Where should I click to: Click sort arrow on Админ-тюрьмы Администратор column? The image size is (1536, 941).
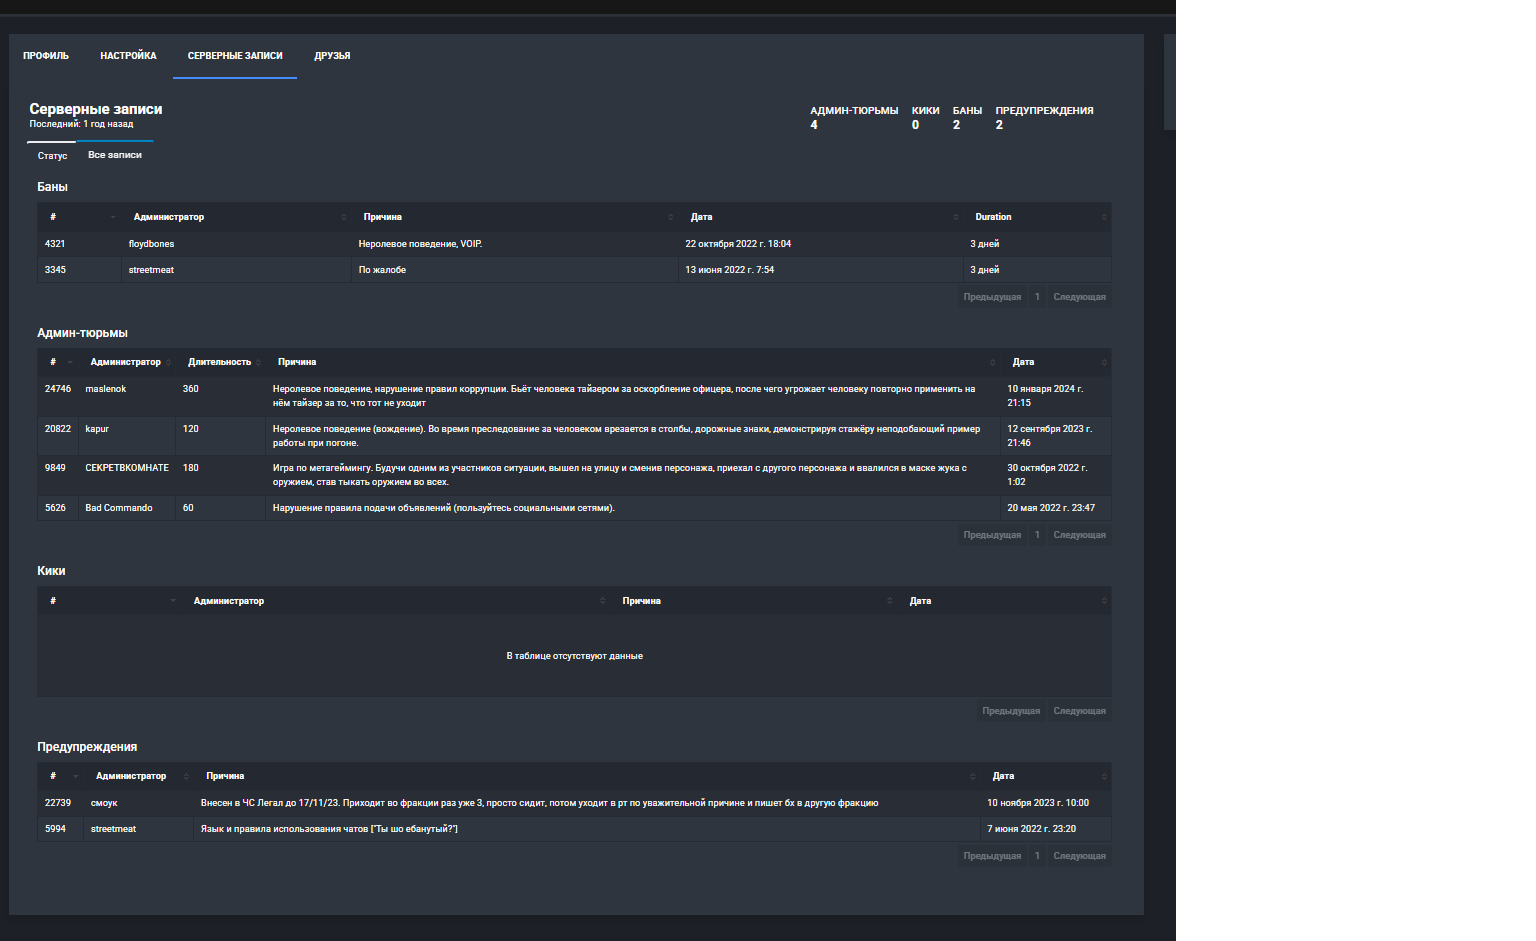point(167,362)
